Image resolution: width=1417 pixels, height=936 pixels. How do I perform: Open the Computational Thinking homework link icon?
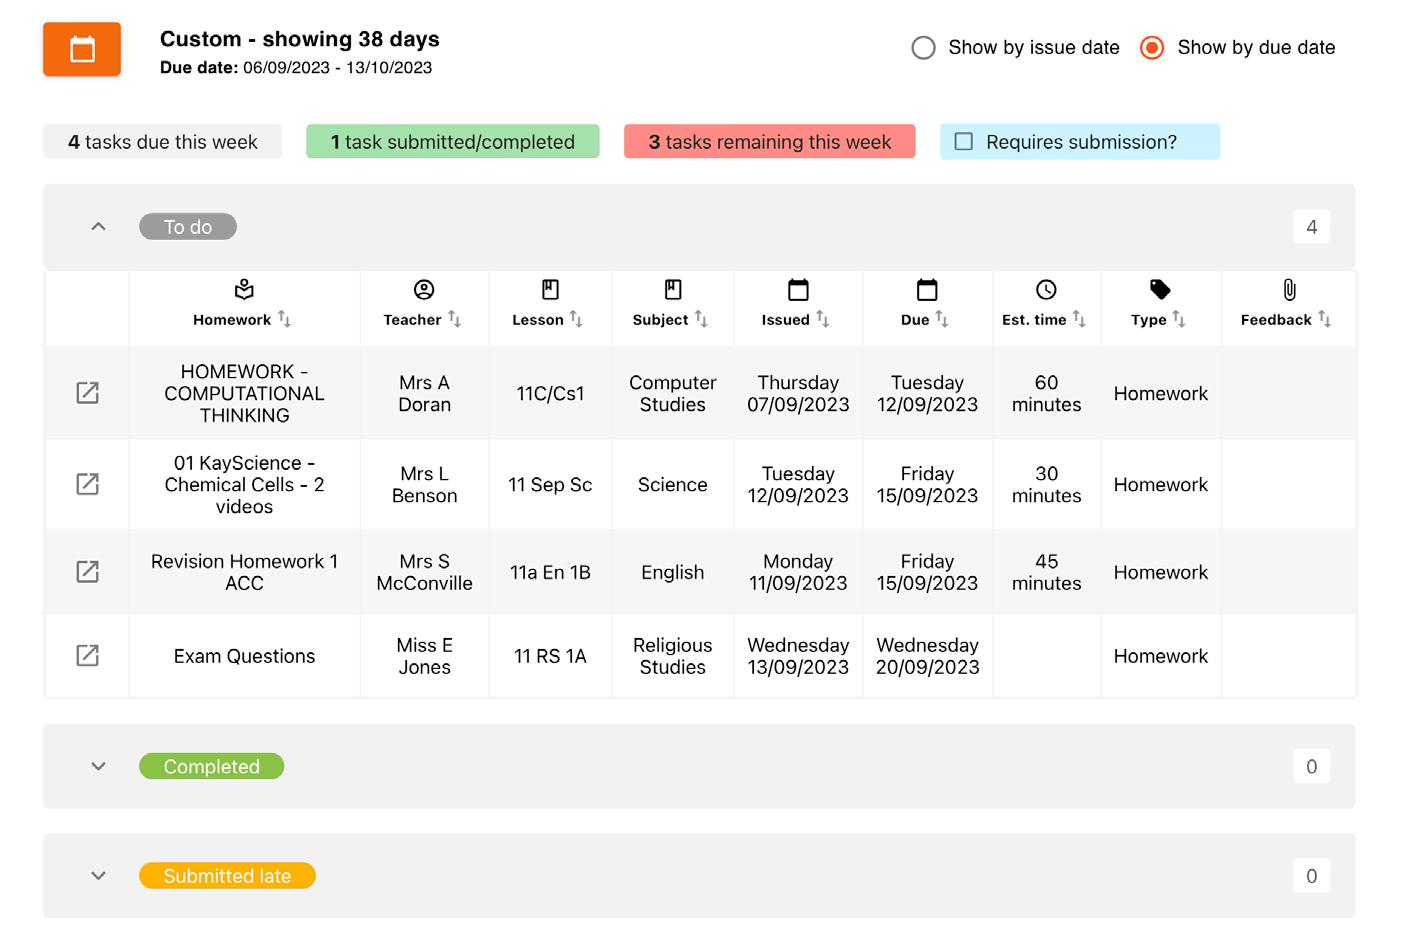click(88, 393)
